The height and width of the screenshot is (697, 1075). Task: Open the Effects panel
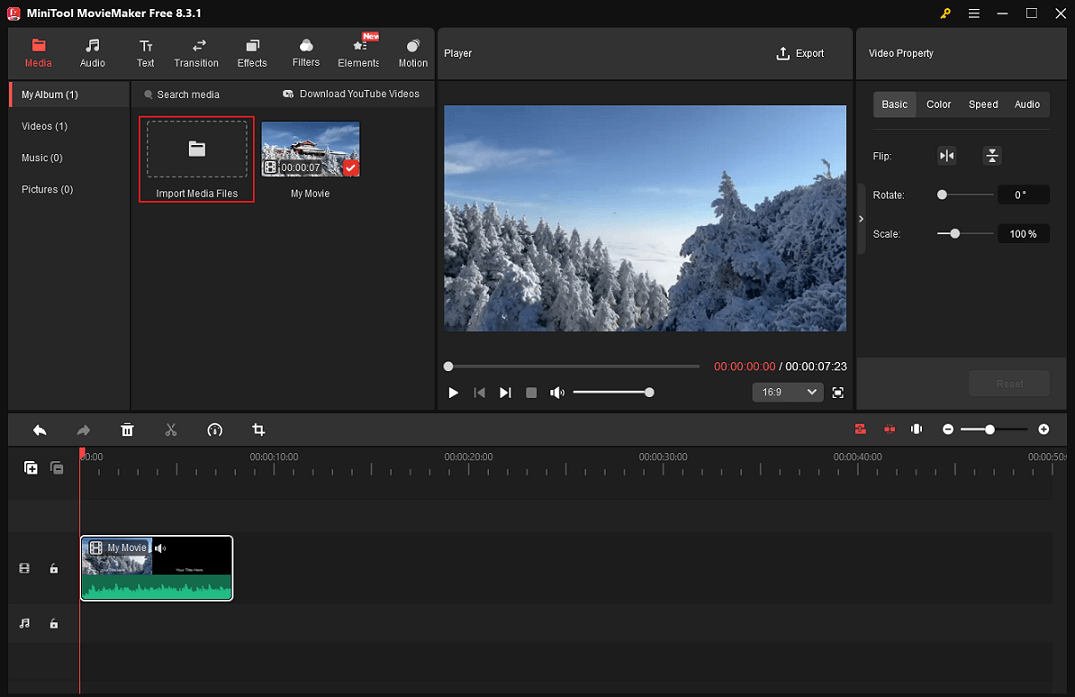point(252,52)
